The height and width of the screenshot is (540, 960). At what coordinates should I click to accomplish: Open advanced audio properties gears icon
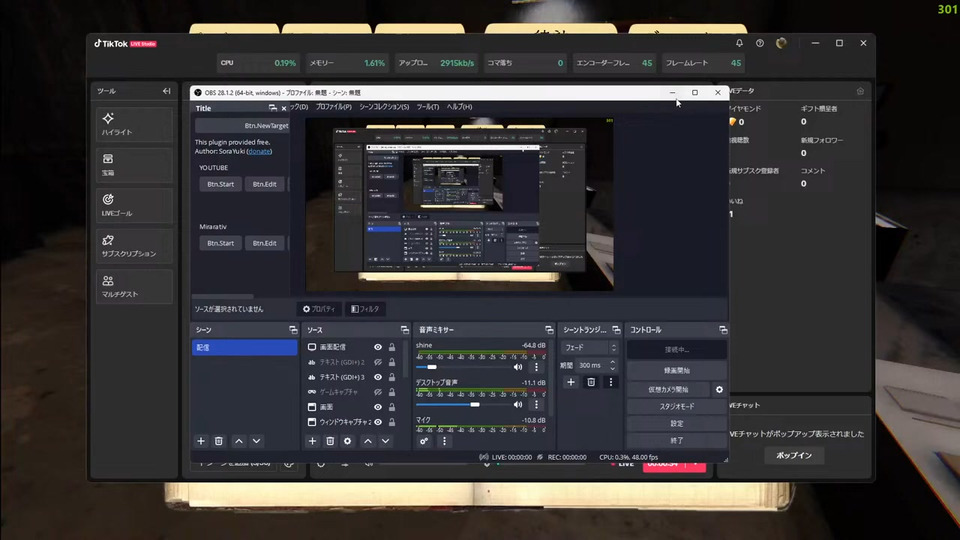pyautogui.click(x=424, y=441)
